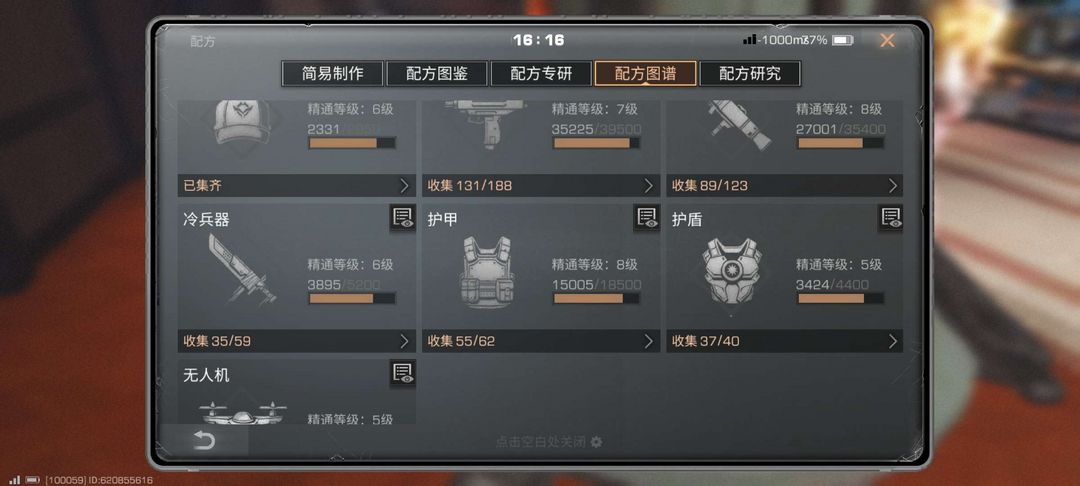
Task: Toggle the recipe view eye icon for 护甲
Action: tap(647, 218)
